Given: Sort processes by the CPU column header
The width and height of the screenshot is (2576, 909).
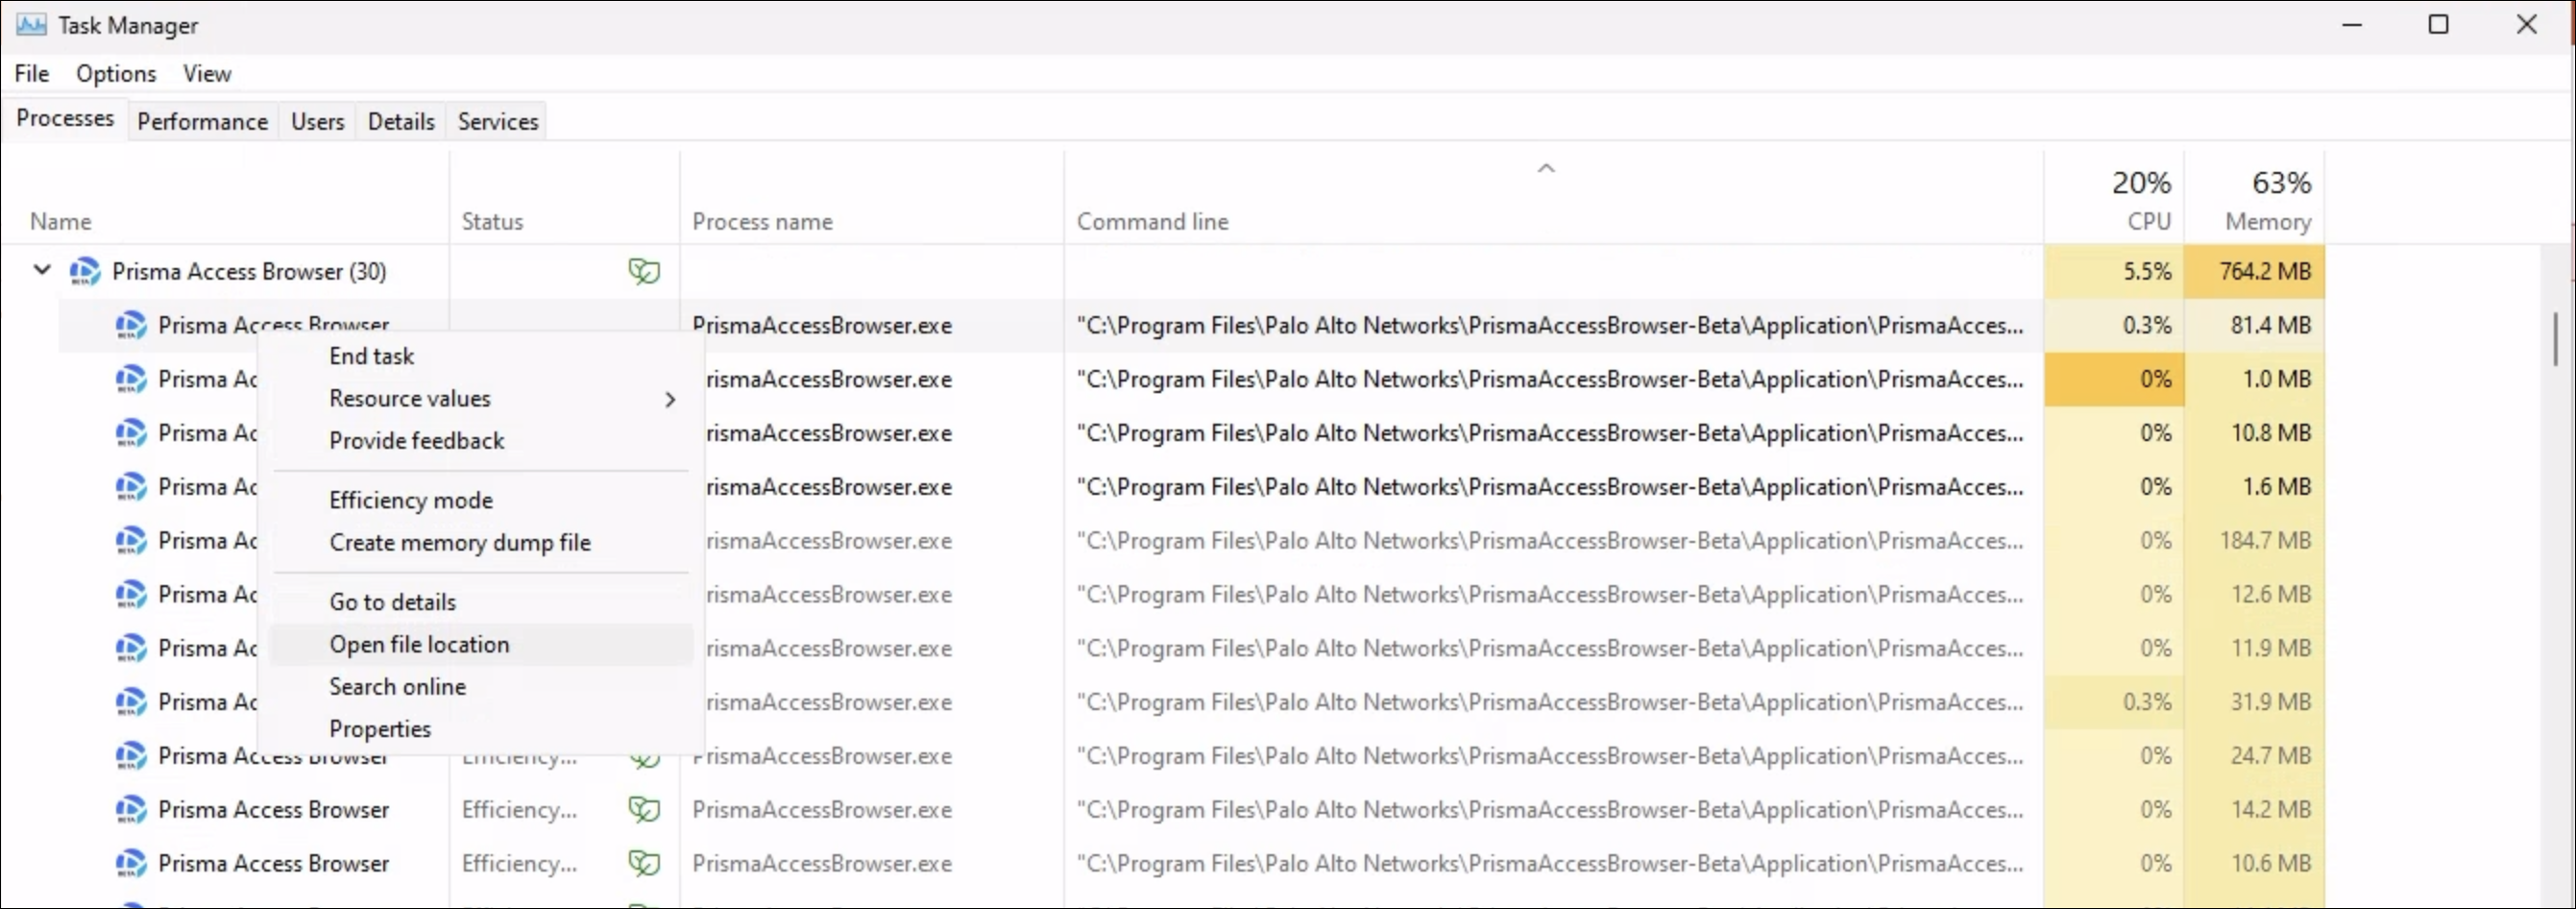Looking at the screenshot, I should pyautogui.click(x=2148, y=221).
